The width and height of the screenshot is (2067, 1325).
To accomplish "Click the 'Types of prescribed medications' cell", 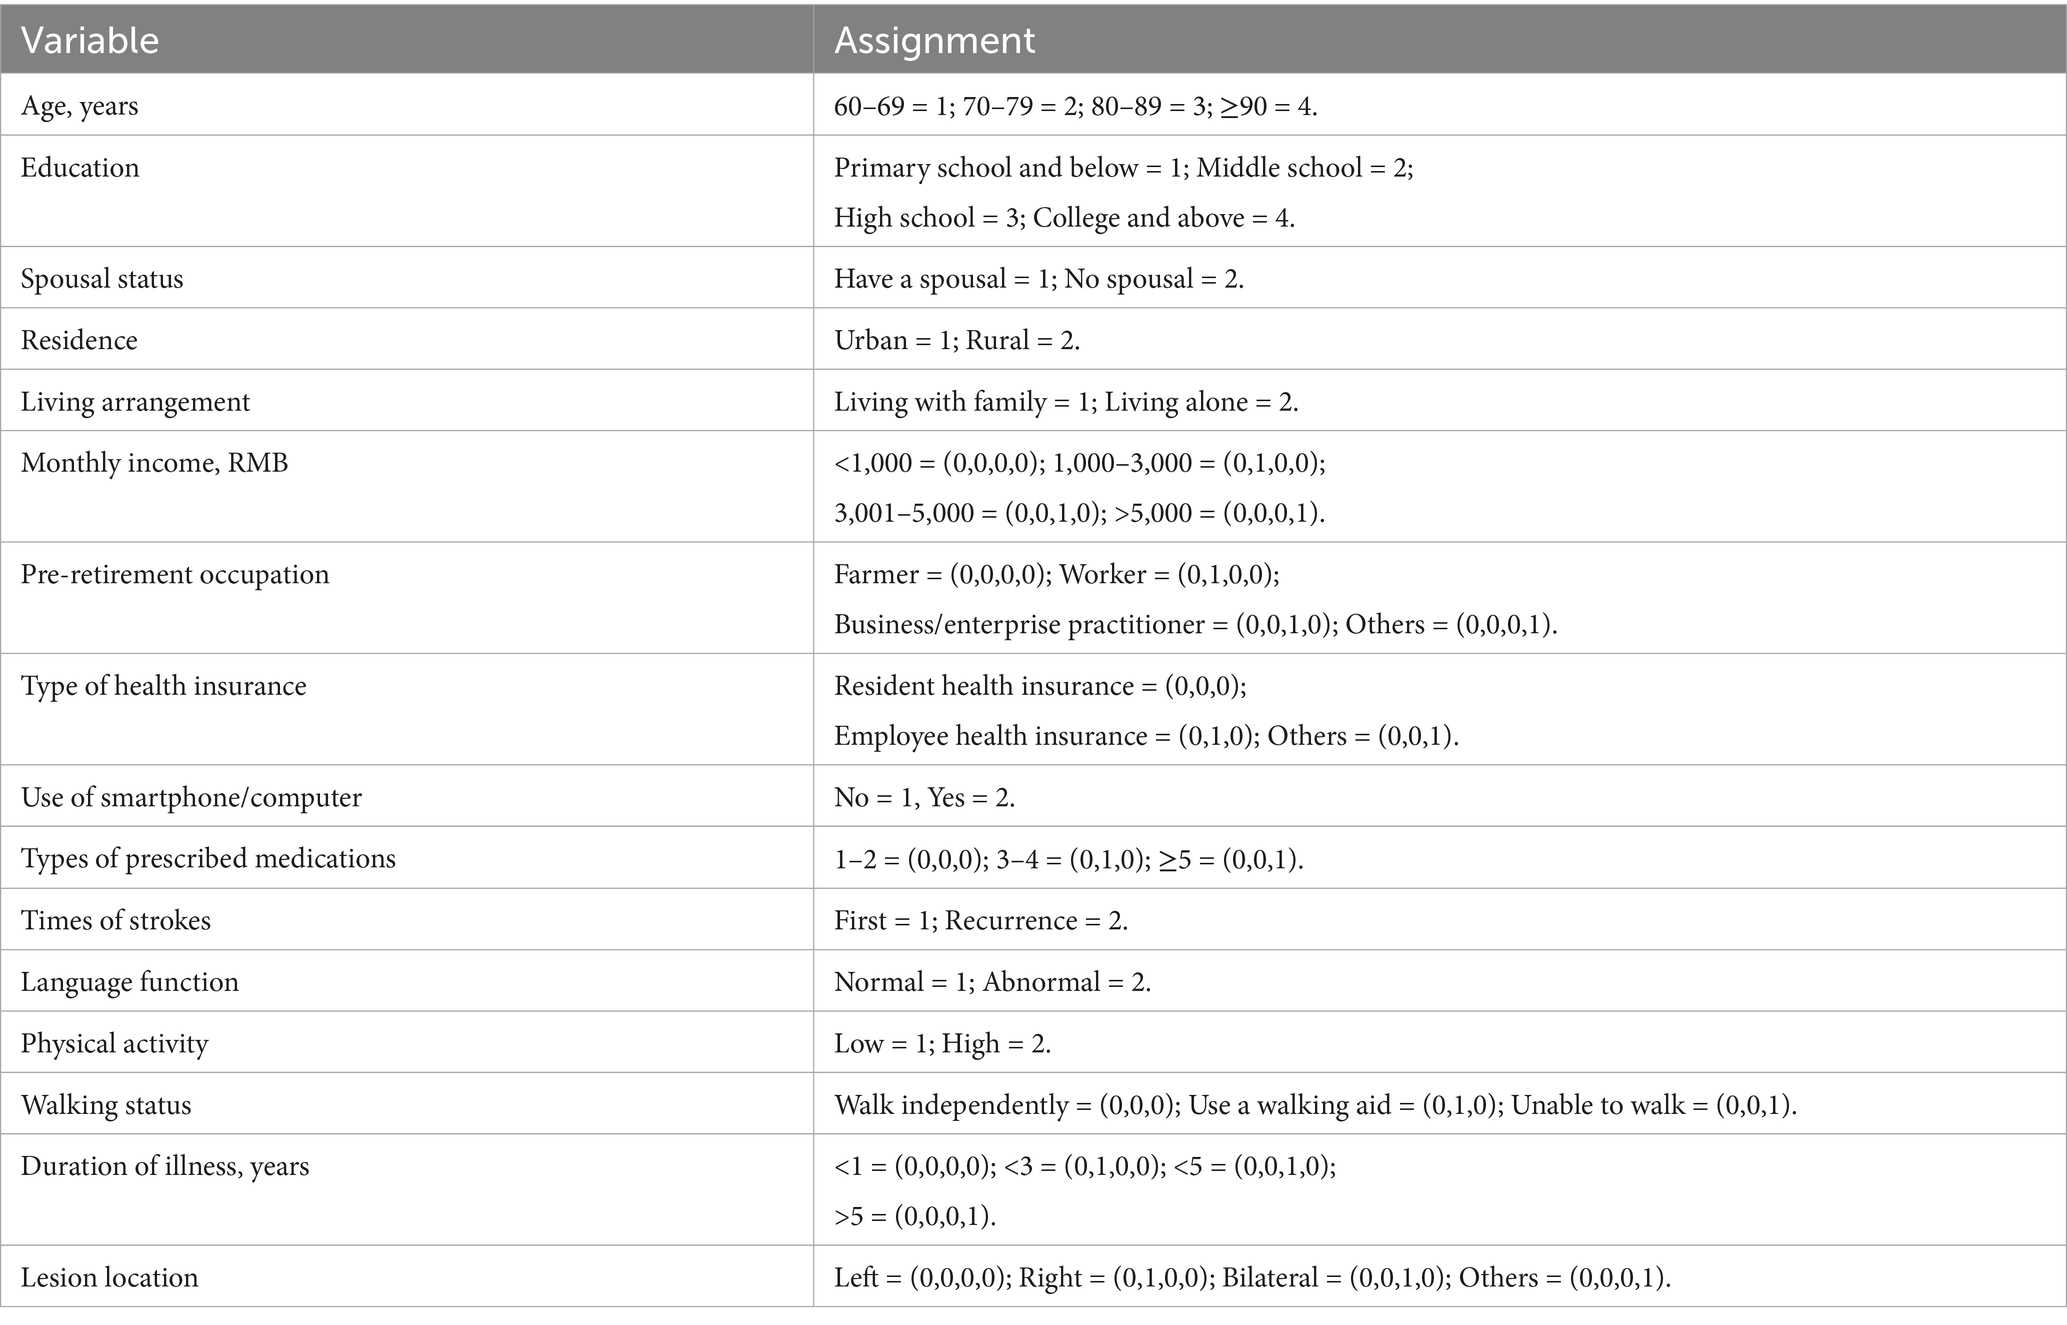I will pyautogui.click(x=208, y=858).
